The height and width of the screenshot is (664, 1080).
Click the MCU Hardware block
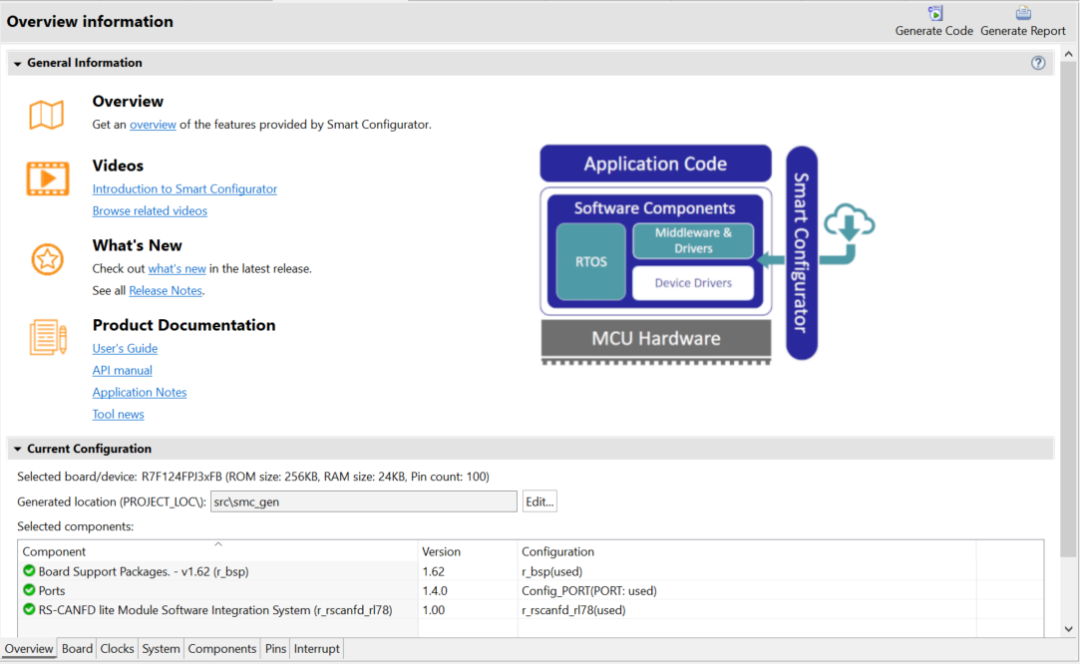pyautogui.click(x=656, y=338)
